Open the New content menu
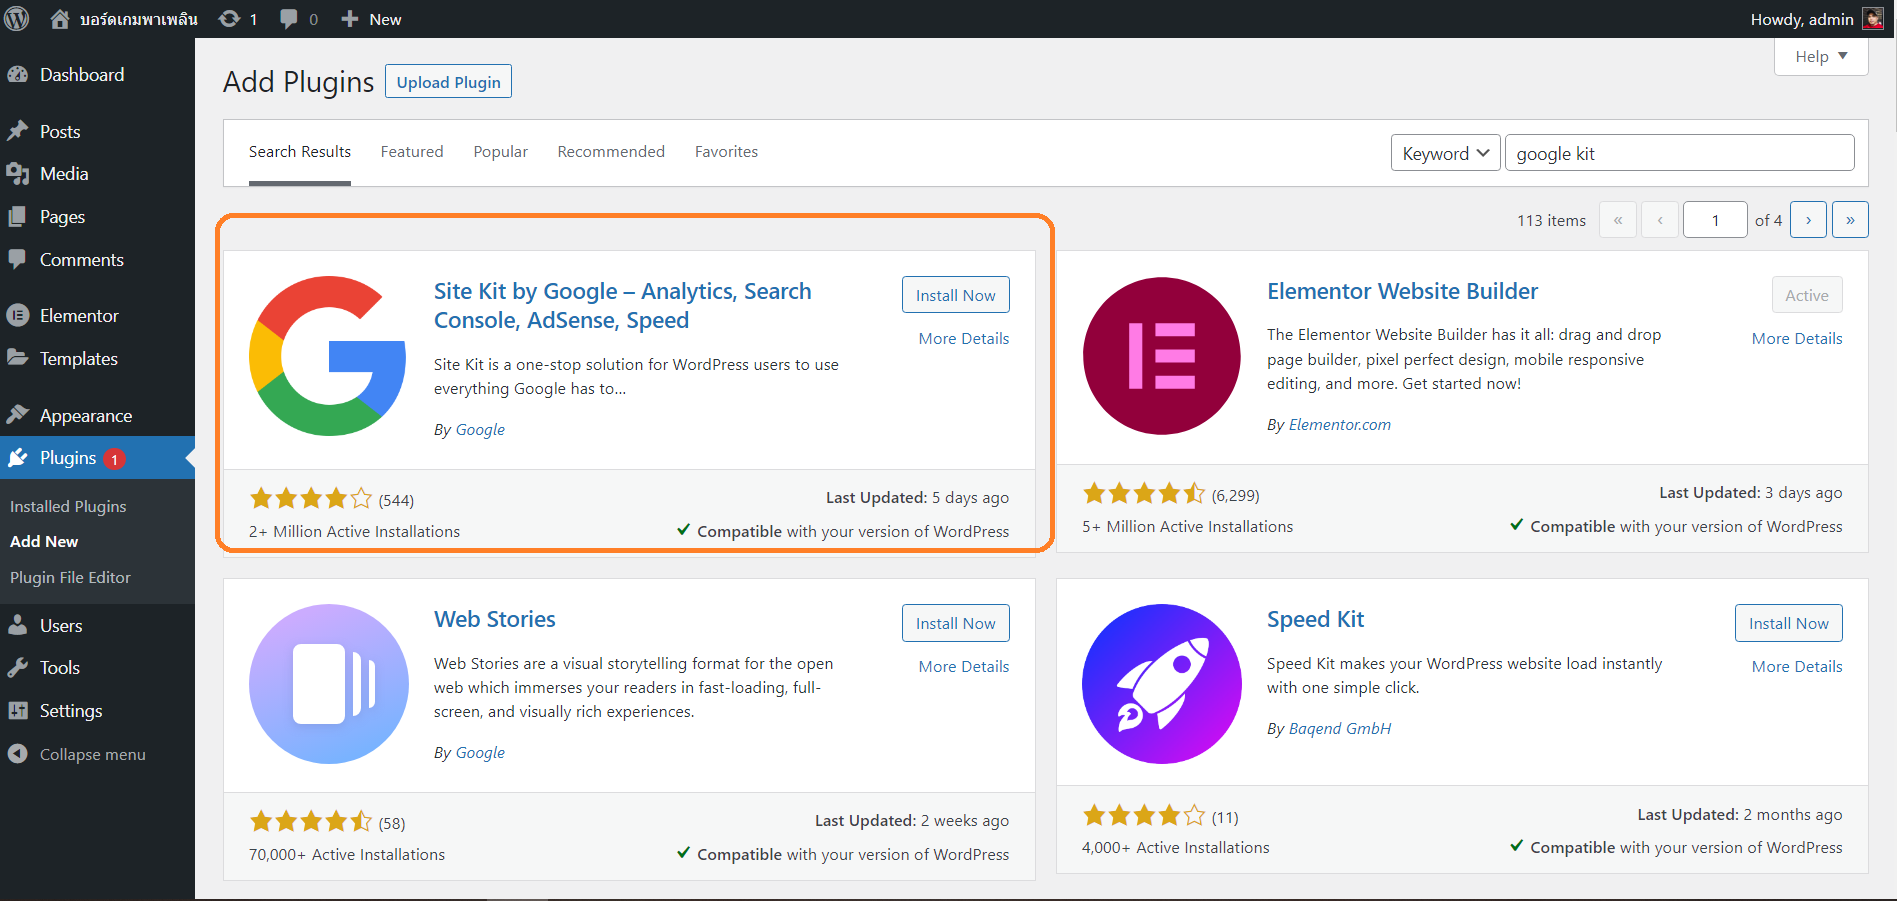1897x901 pixels. click(x=372, y=19)
